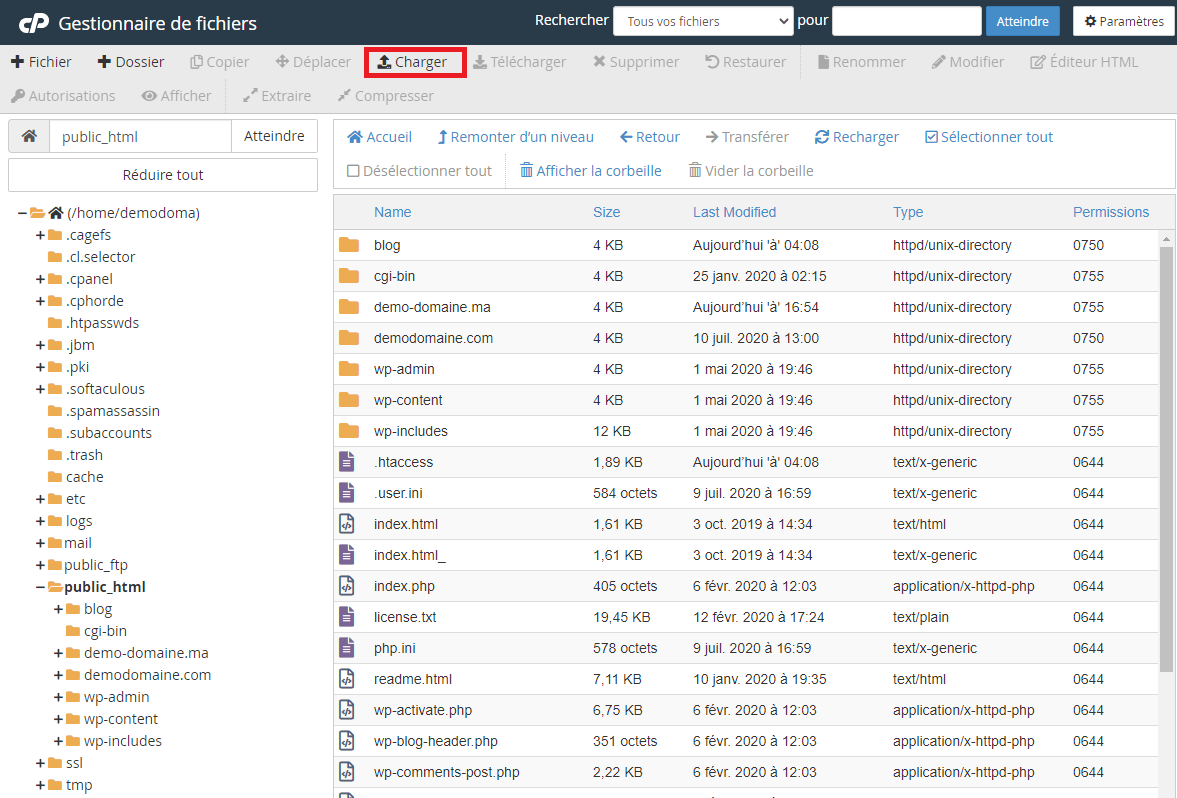Create a new folder with Dossier

click(131, 62)
